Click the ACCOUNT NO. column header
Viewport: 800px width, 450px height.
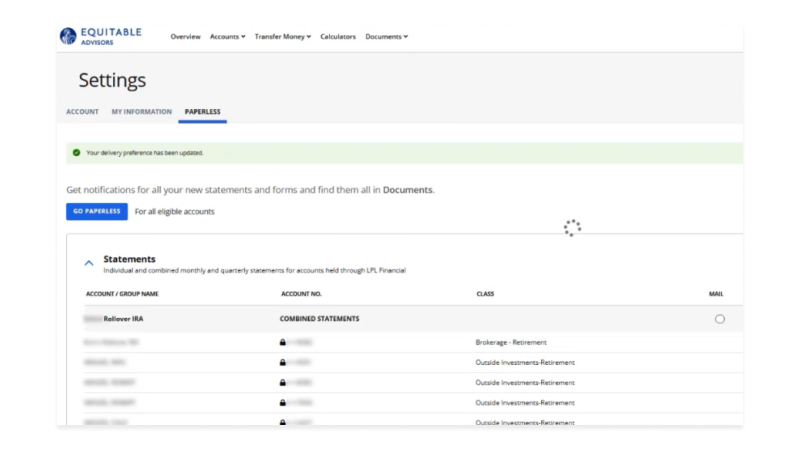point(302,294)
